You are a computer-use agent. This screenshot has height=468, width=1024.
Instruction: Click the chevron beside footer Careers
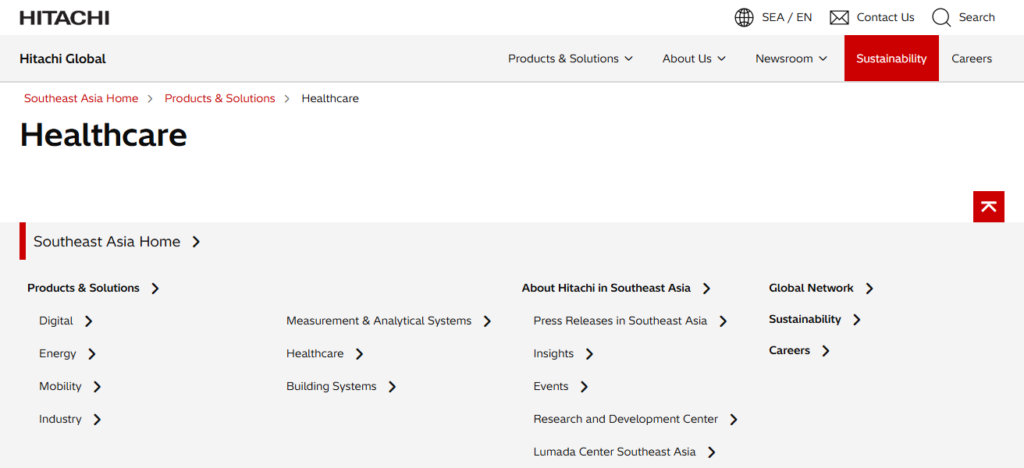825,351
